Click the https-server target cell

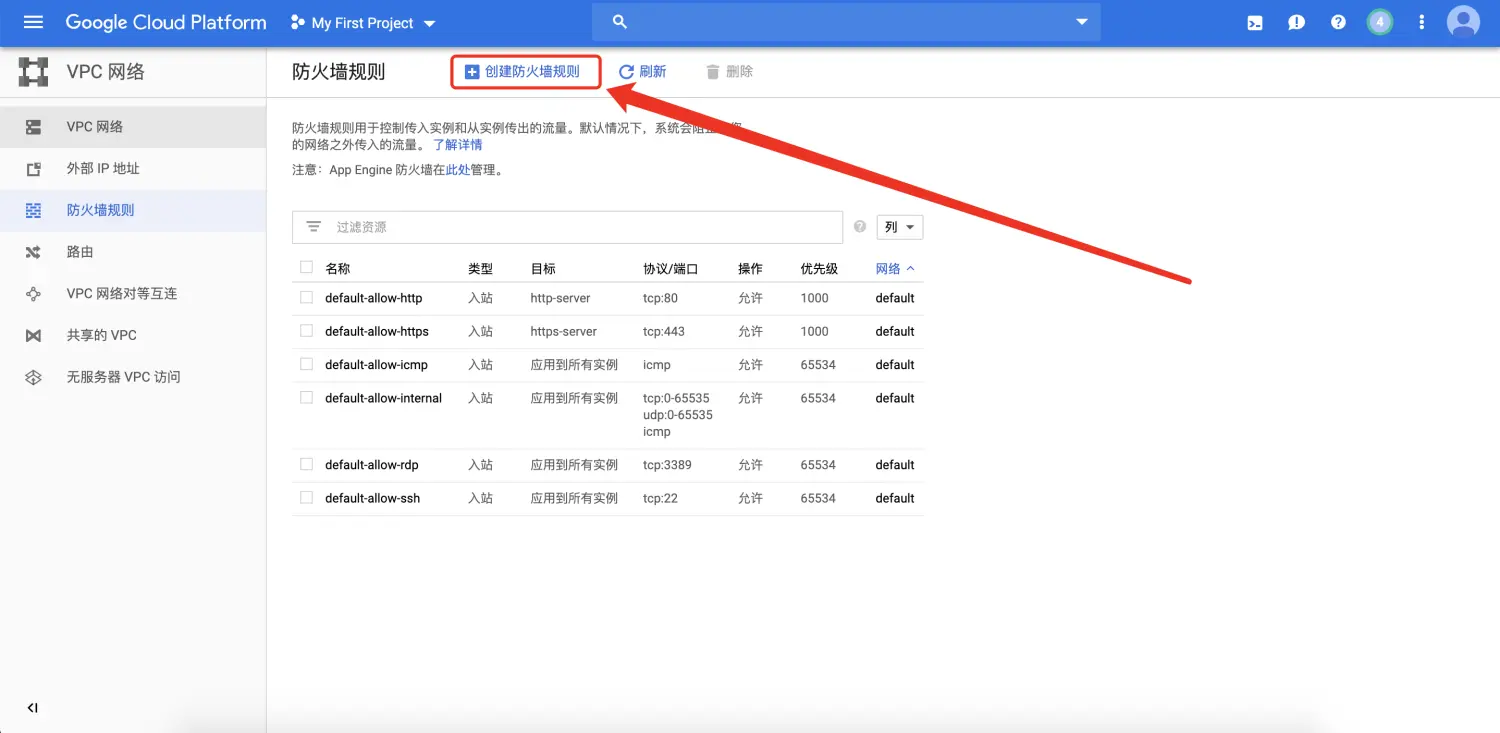pos(564,331)
